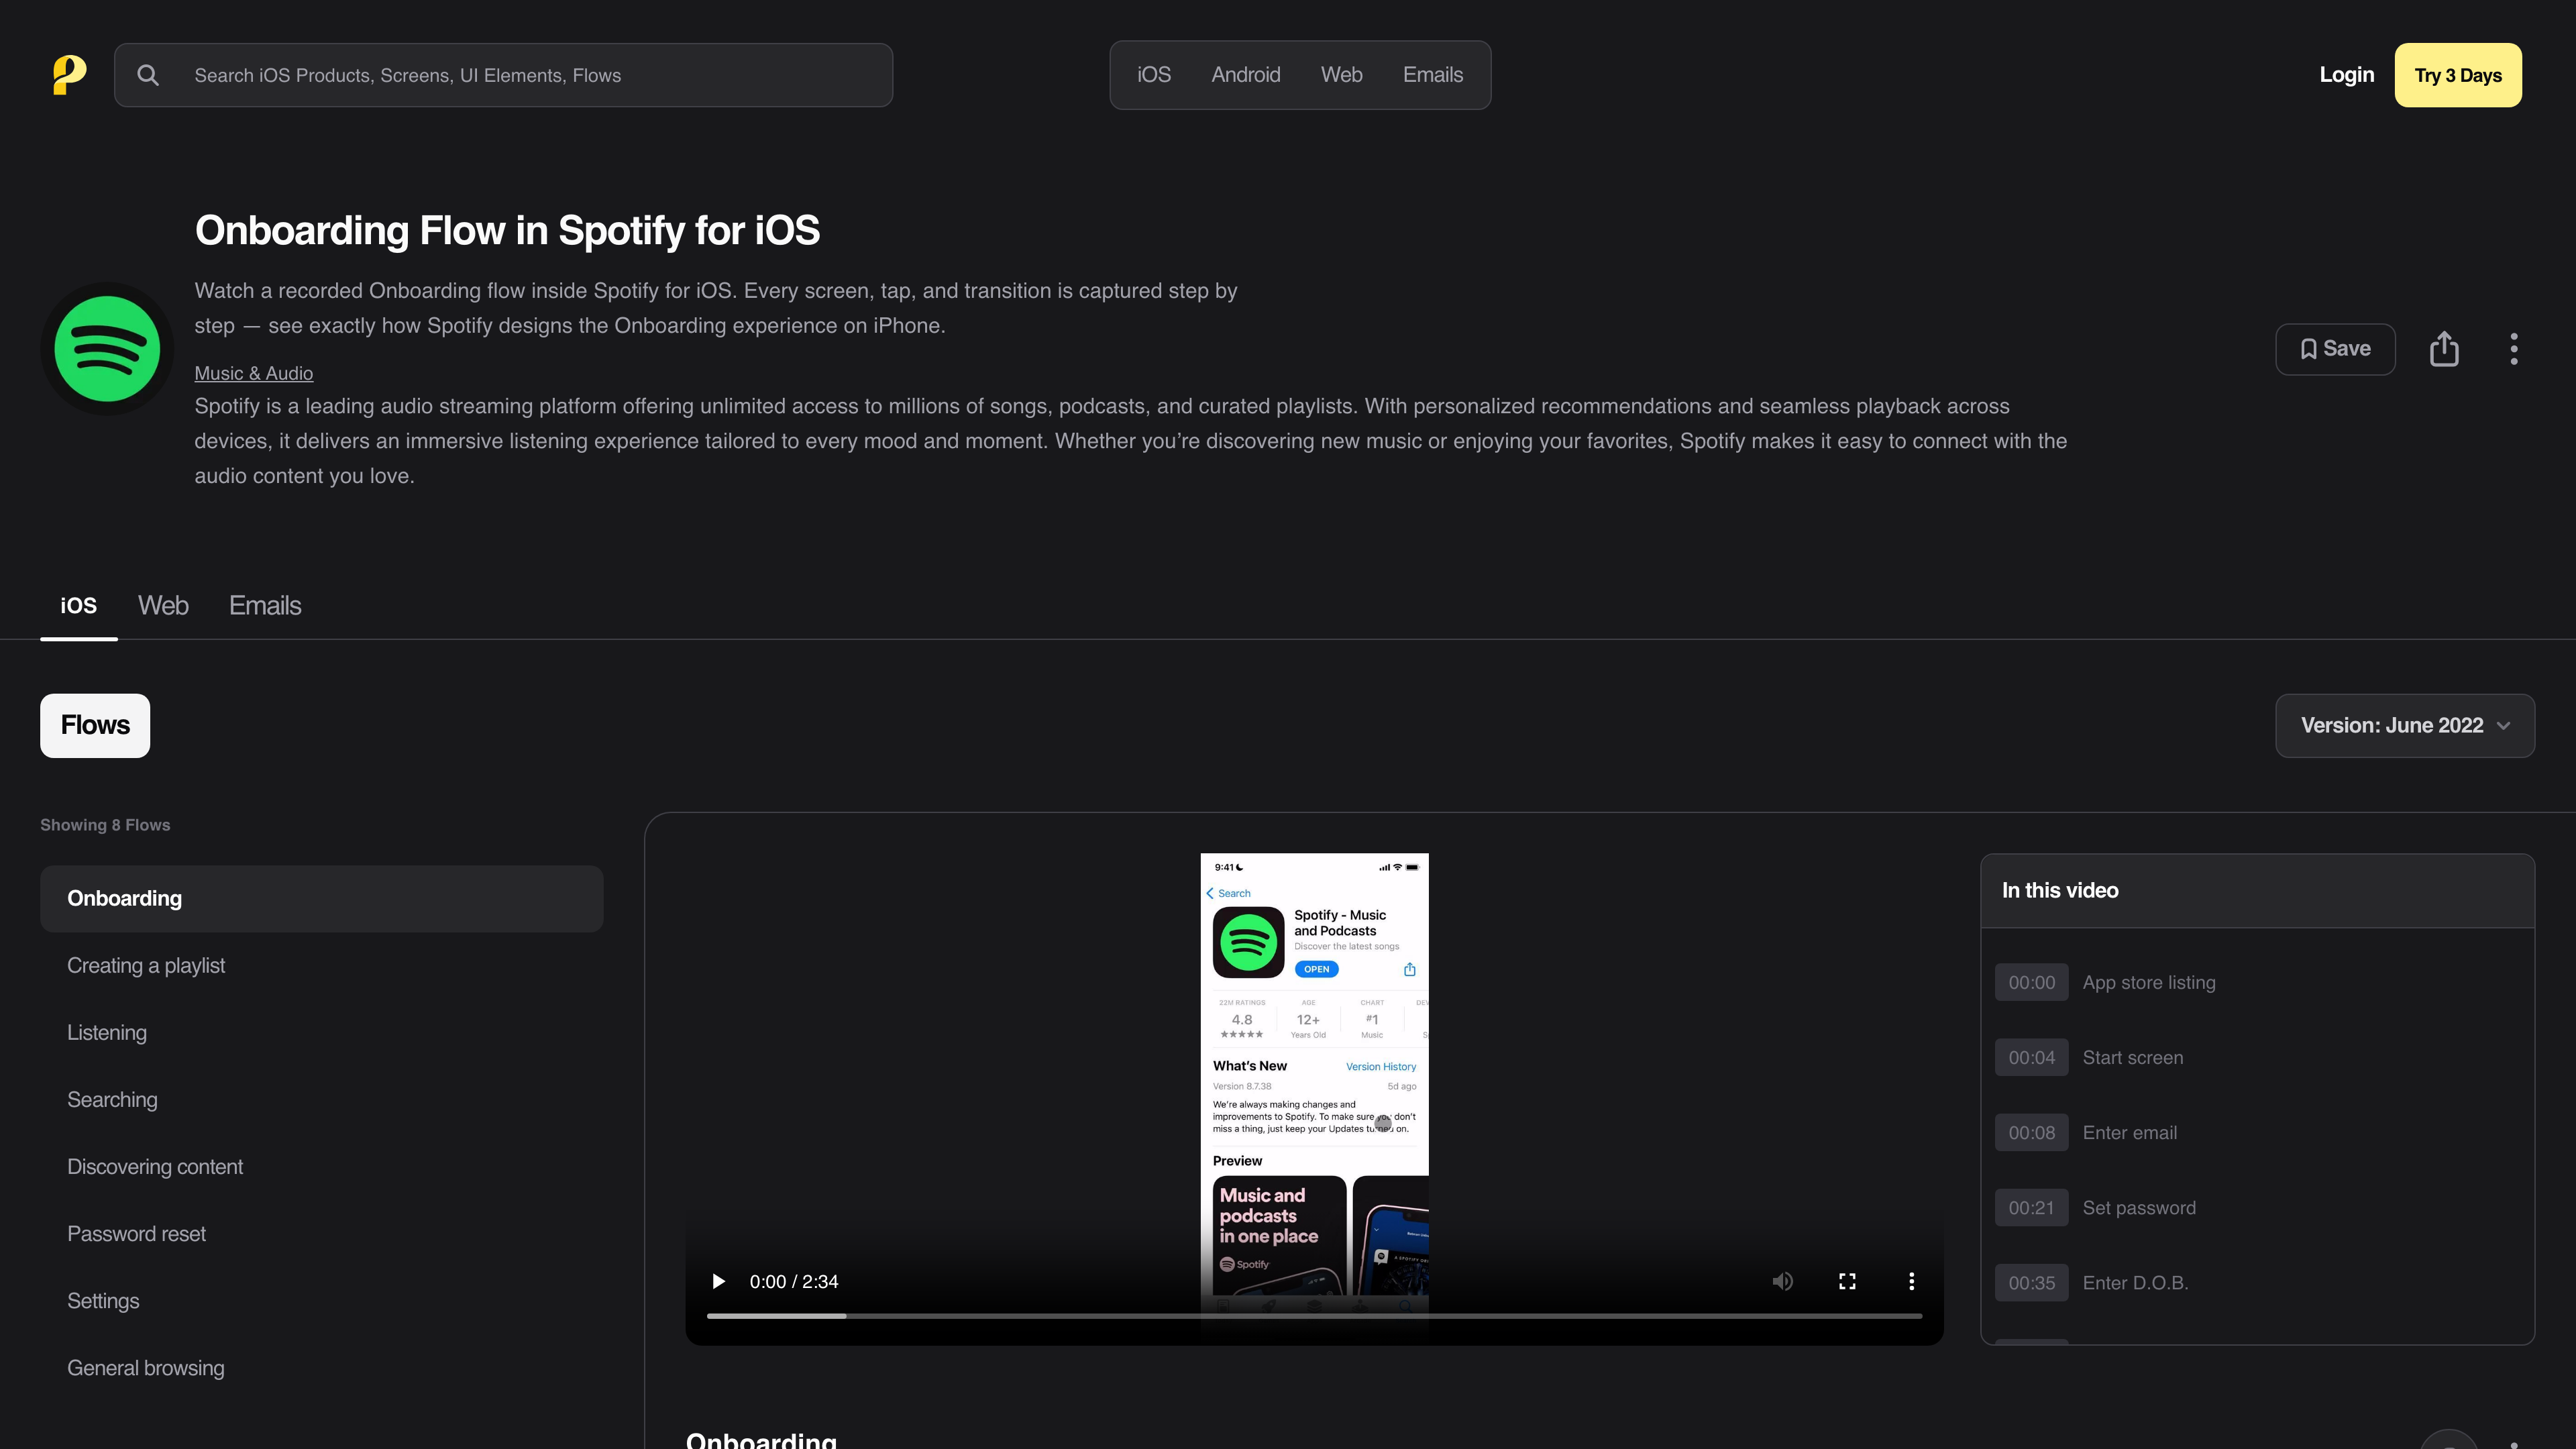Screen dimensions: 2576x1449
Task: Play the onboarding video
Action: pyautogui.click(x=718, y=1282)
